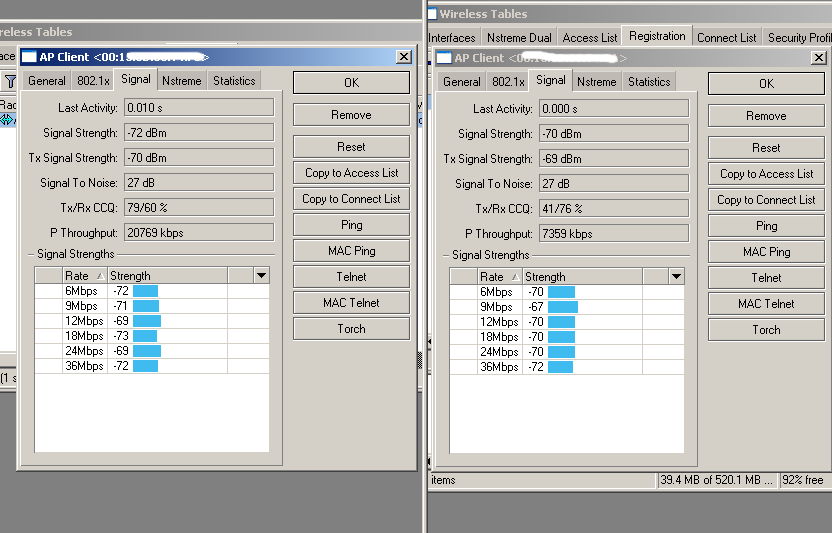Click the right AP Client window title icon

(x=444, y=58)
